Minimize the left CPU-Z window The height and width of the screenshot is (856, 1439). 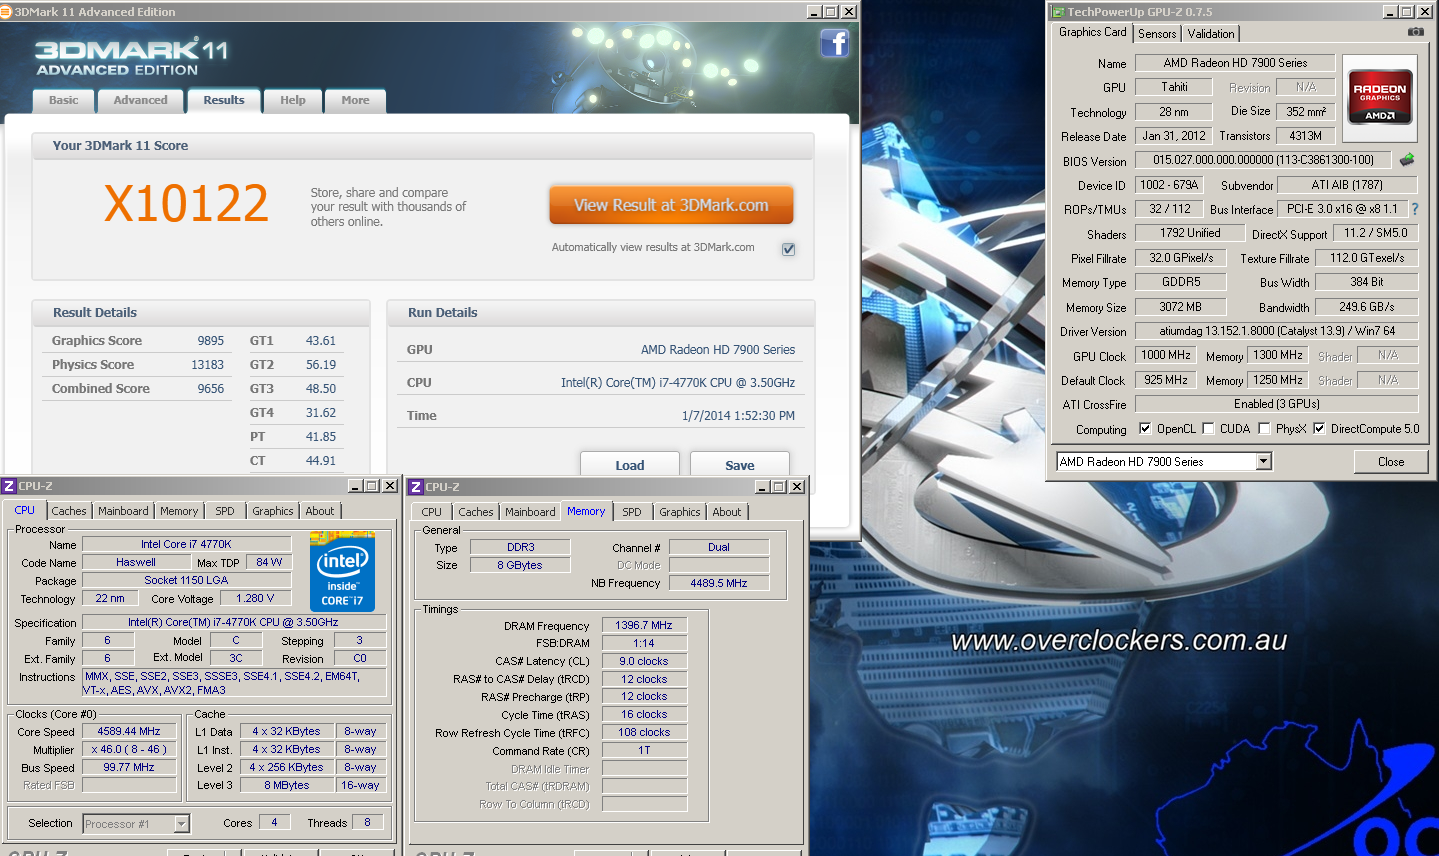point(355,486)
